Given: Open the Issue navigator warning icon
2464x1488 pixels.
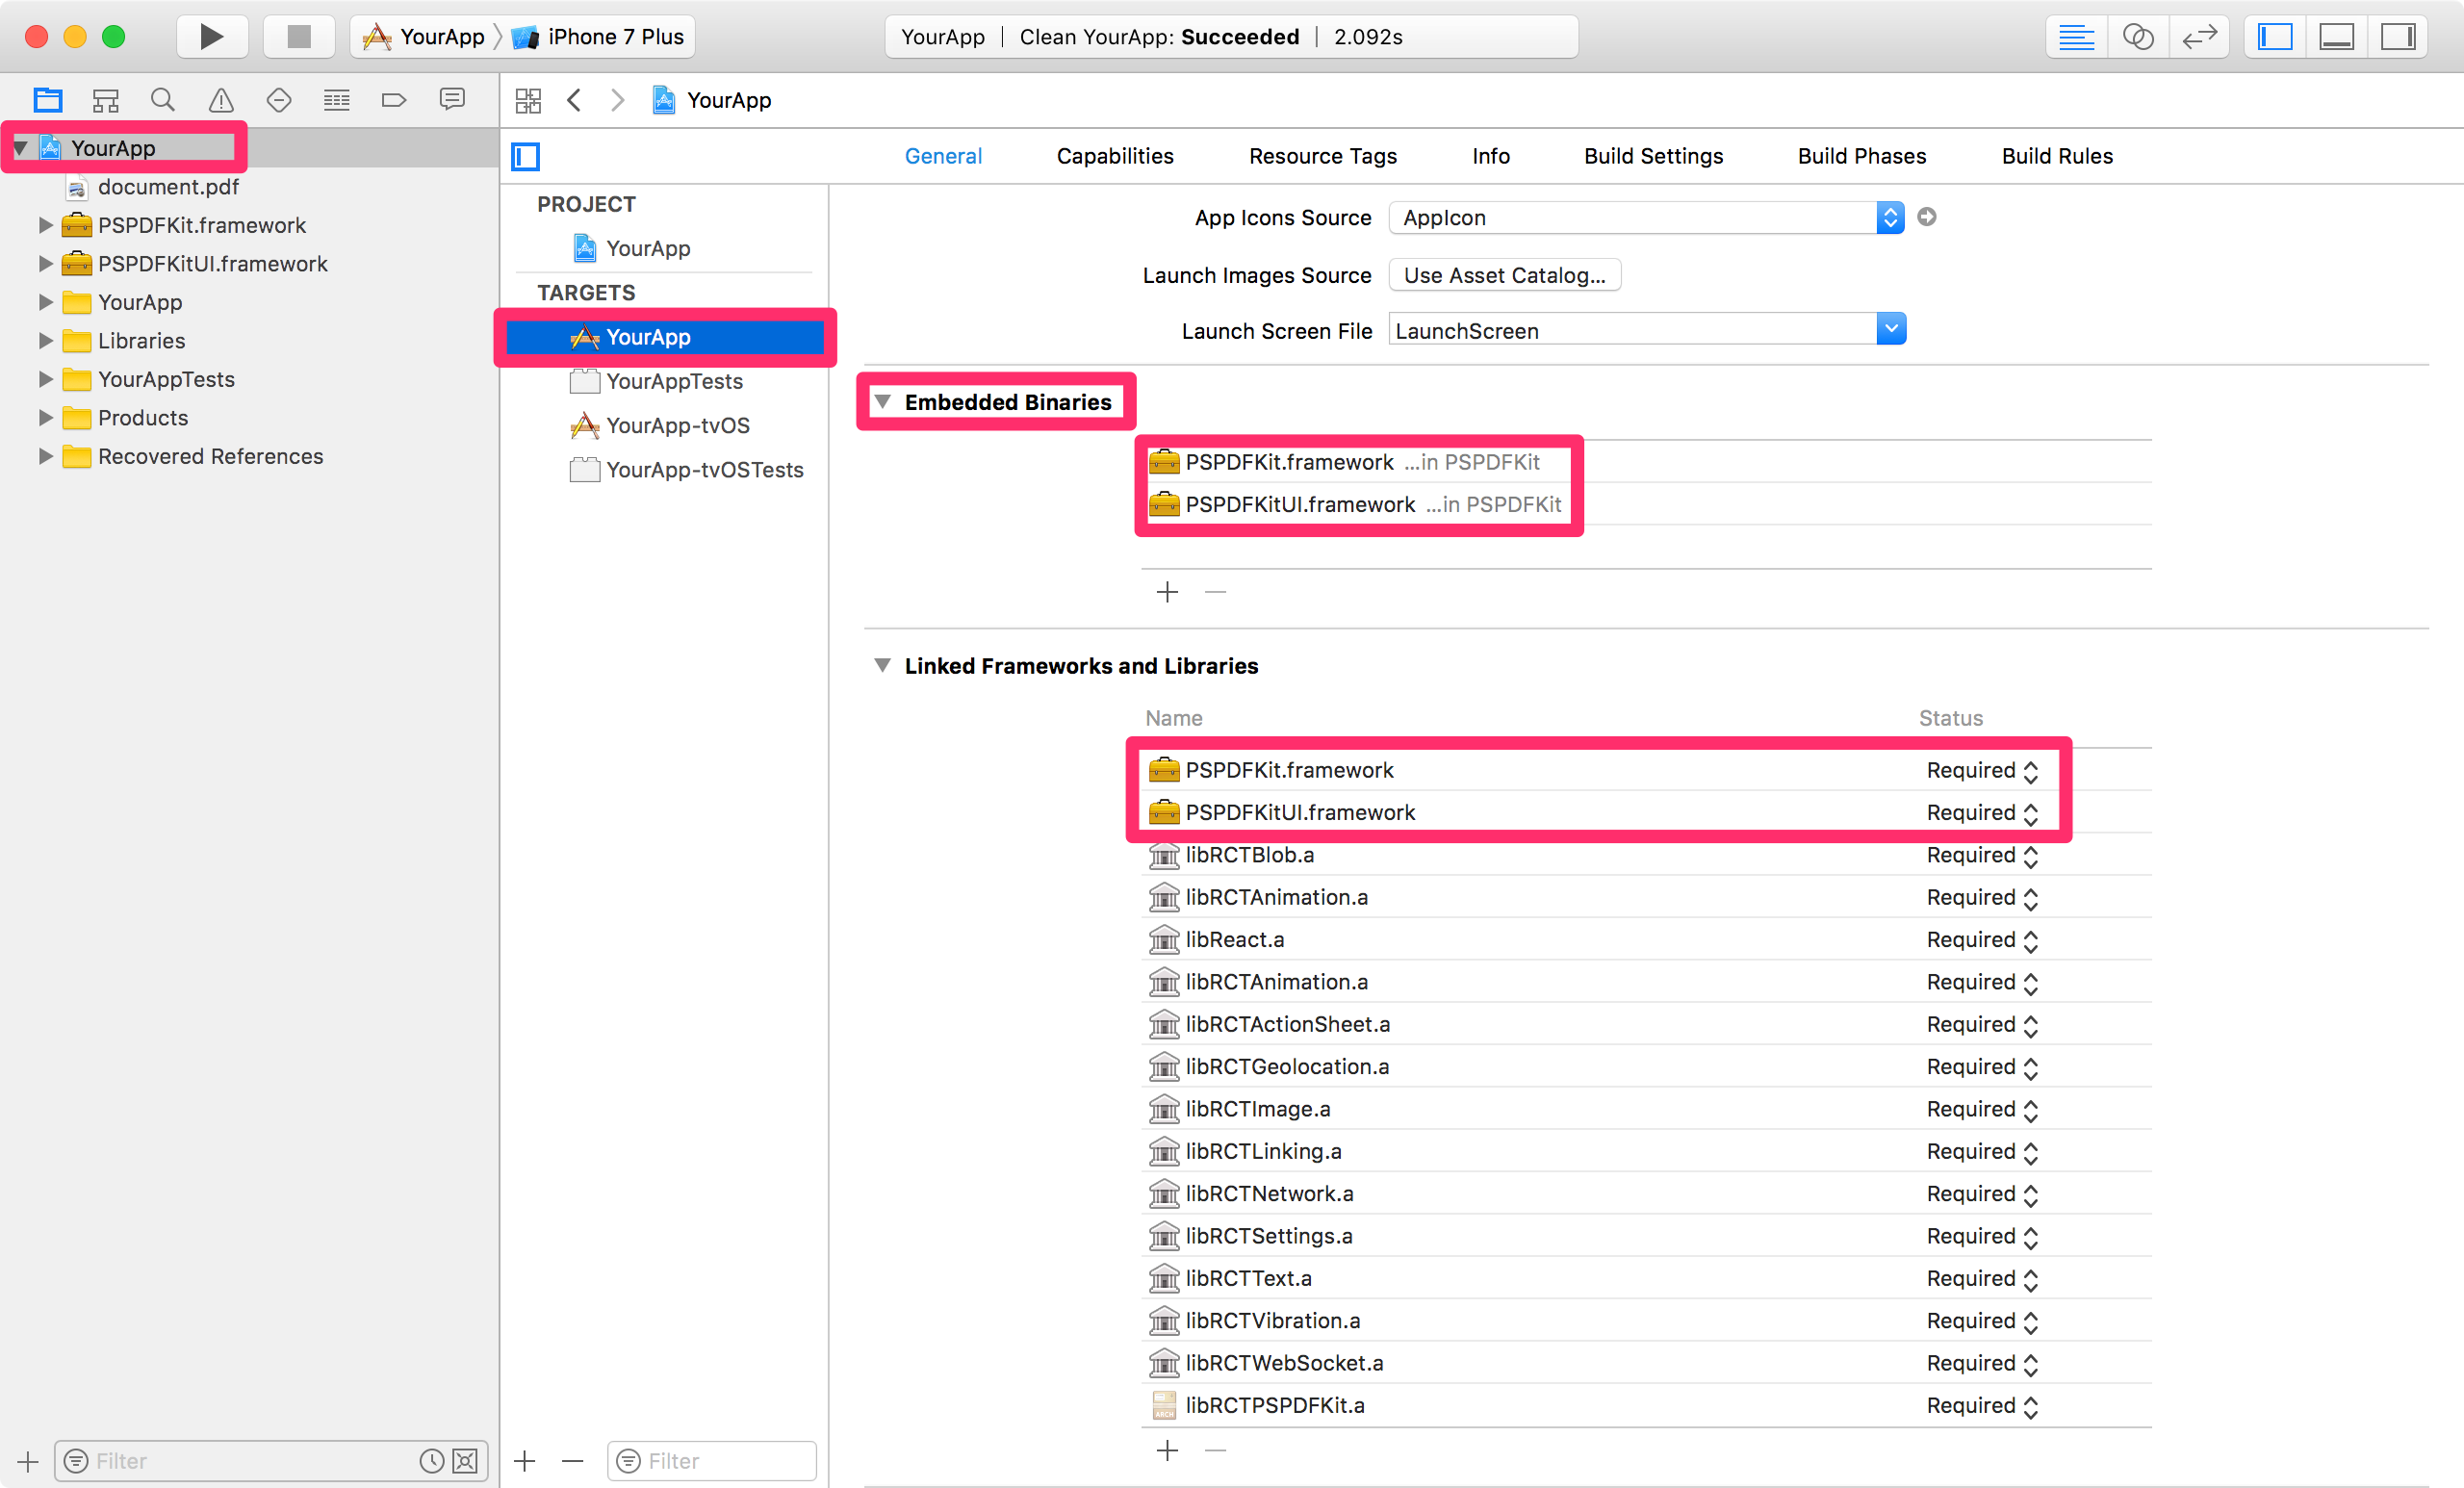Looking at the screenshot, I should 220,100.
